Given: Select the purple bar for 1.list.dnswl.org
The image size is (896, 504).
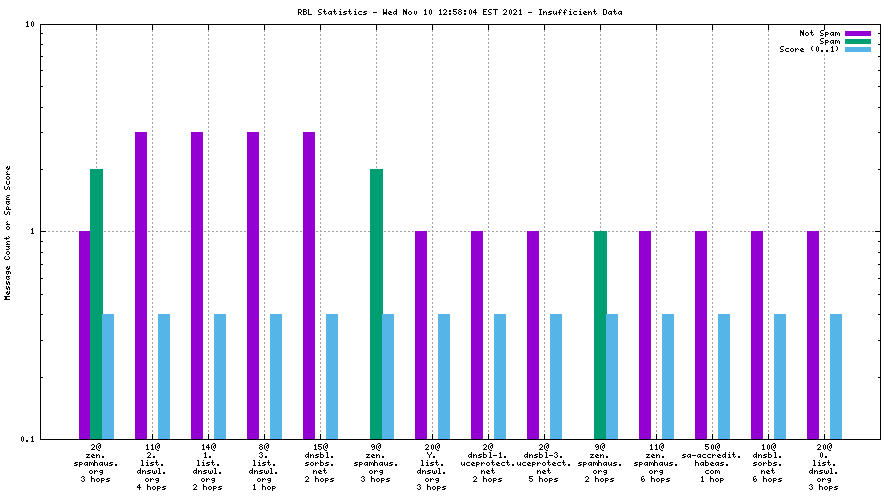Looking at the screenshot, I should (197, 285).
